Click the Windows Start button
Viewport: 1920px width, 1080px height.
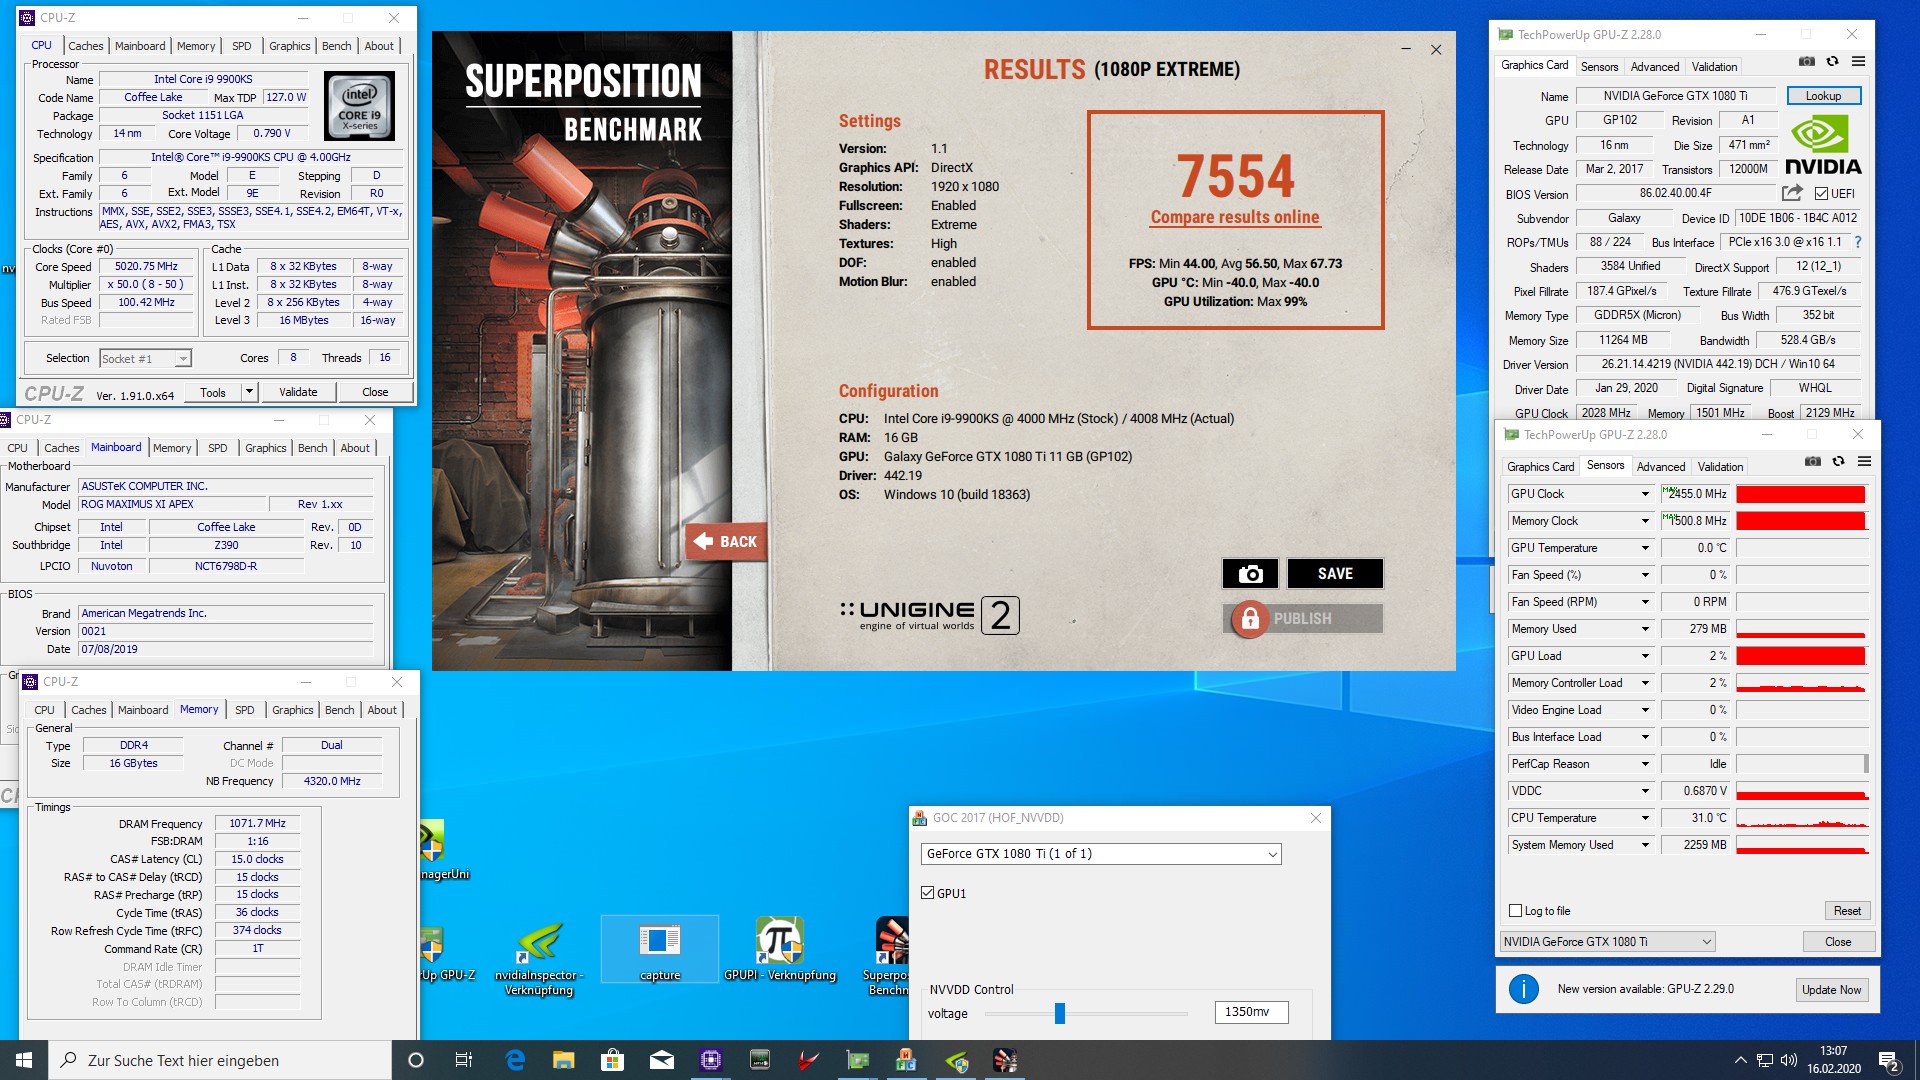click(24, 1060)
